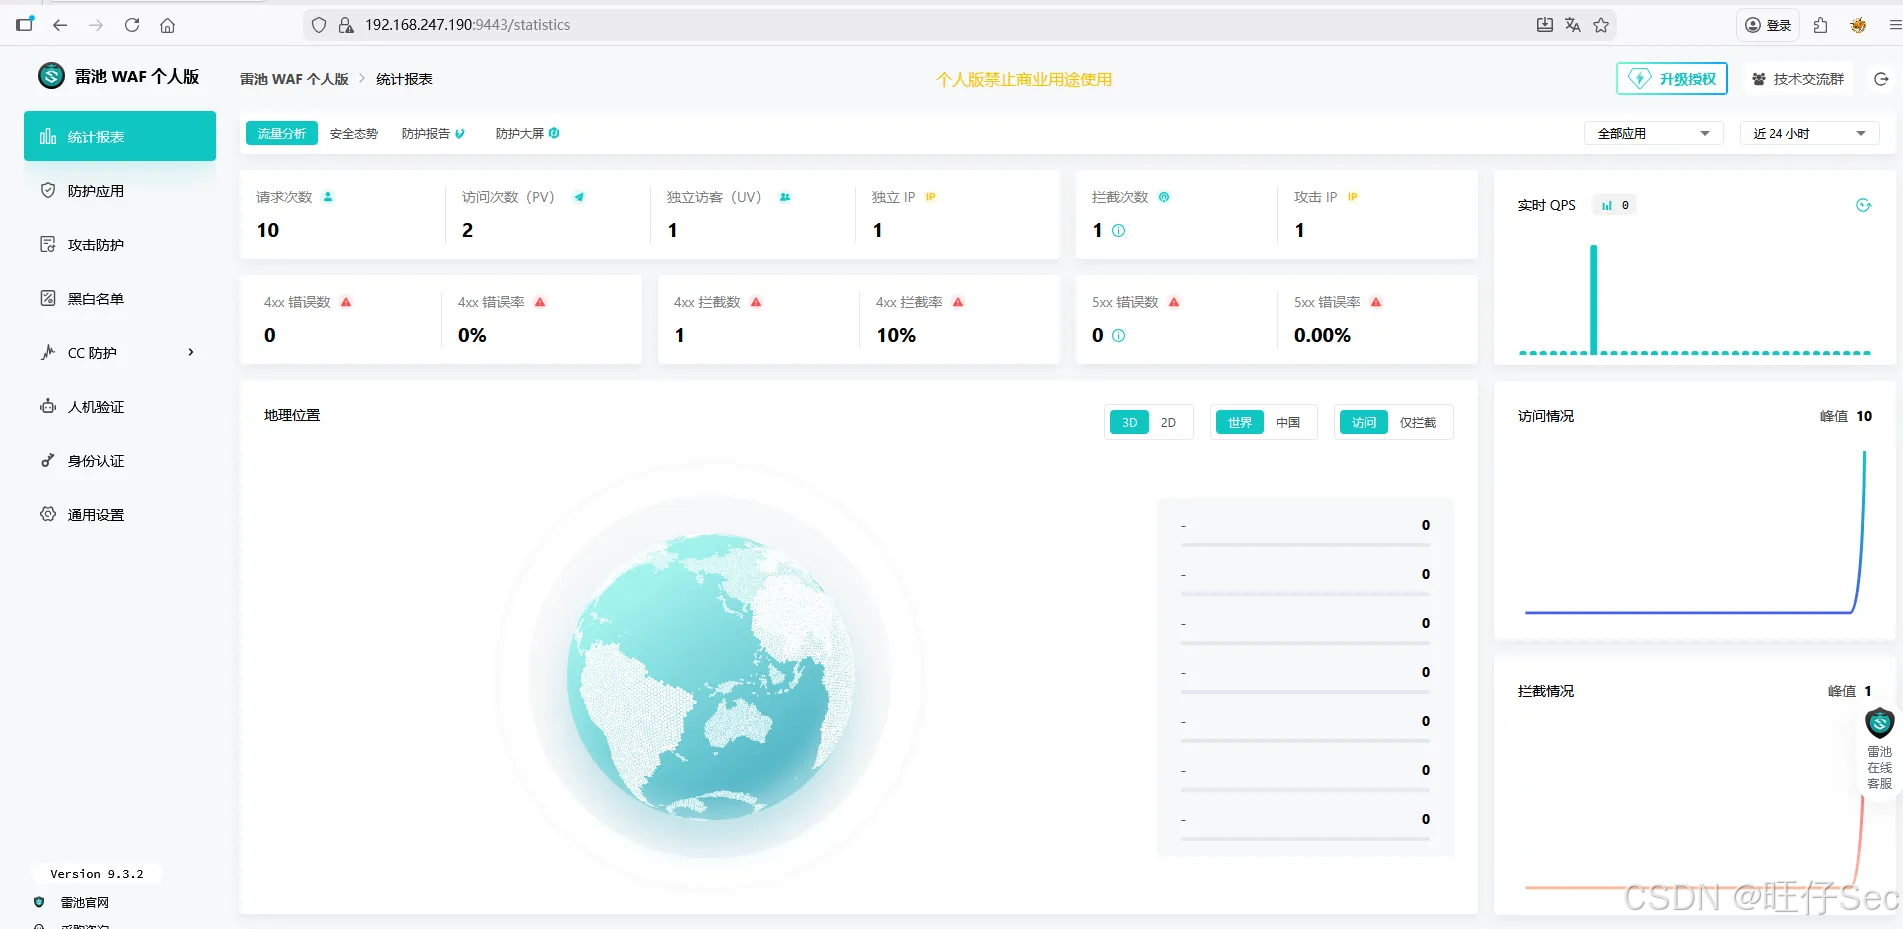Select the 世界 map scope
This screenshot has width=1903, height=929.
(1240, 422)
